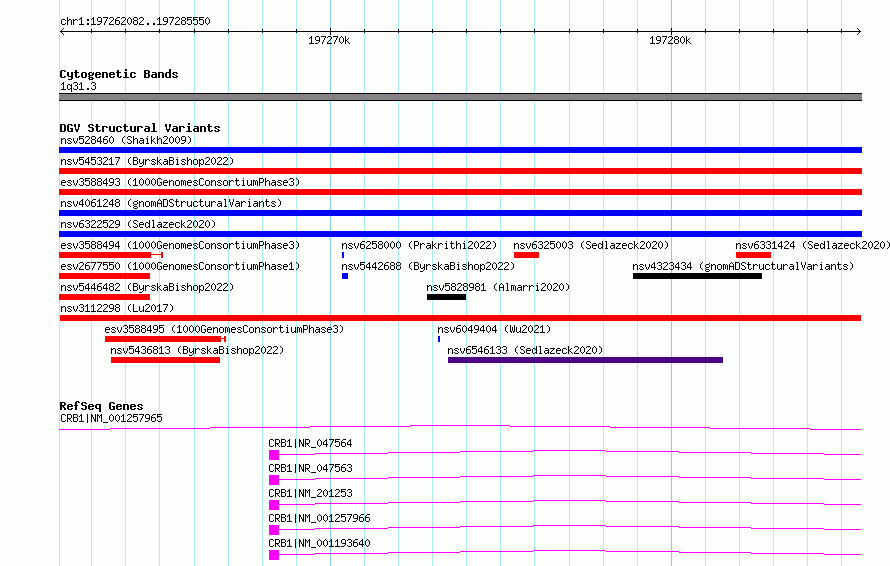
Task: Open the nsv4323434 (gnomADStructuralVariants) label
Action: [743, 266]
